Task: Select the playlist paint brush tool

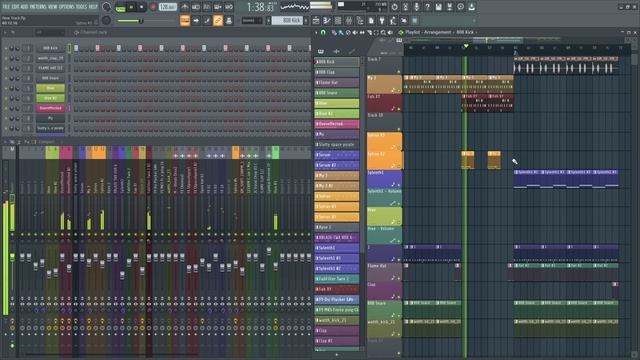Action: 341,32
